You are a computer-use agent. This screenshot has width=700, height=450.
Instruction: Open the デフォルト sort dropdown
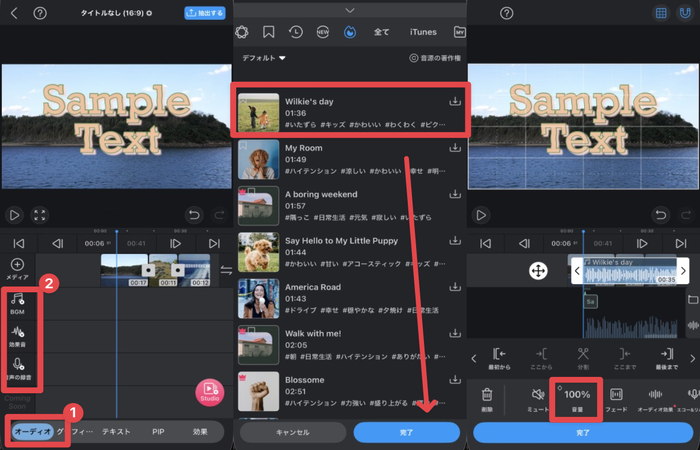pyautogui.click(x=264, y=59)
